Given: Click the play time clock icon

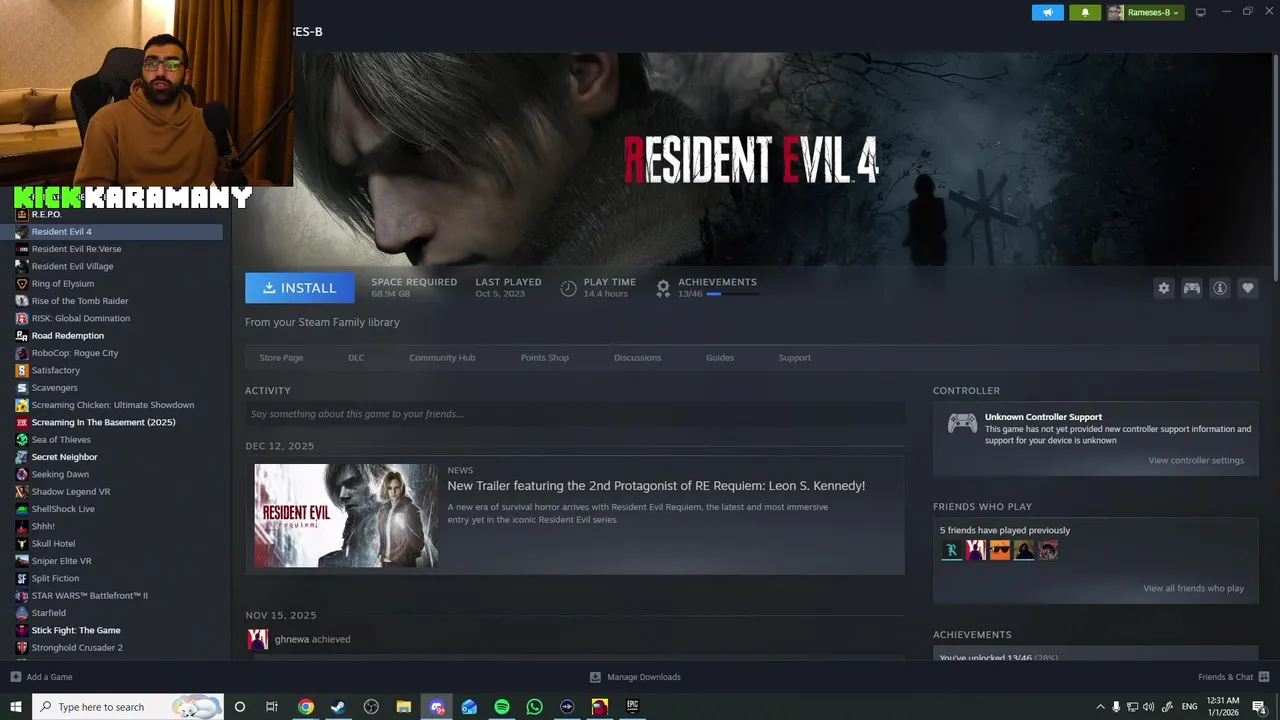Looking at the screenshot, I should point(568,288).
